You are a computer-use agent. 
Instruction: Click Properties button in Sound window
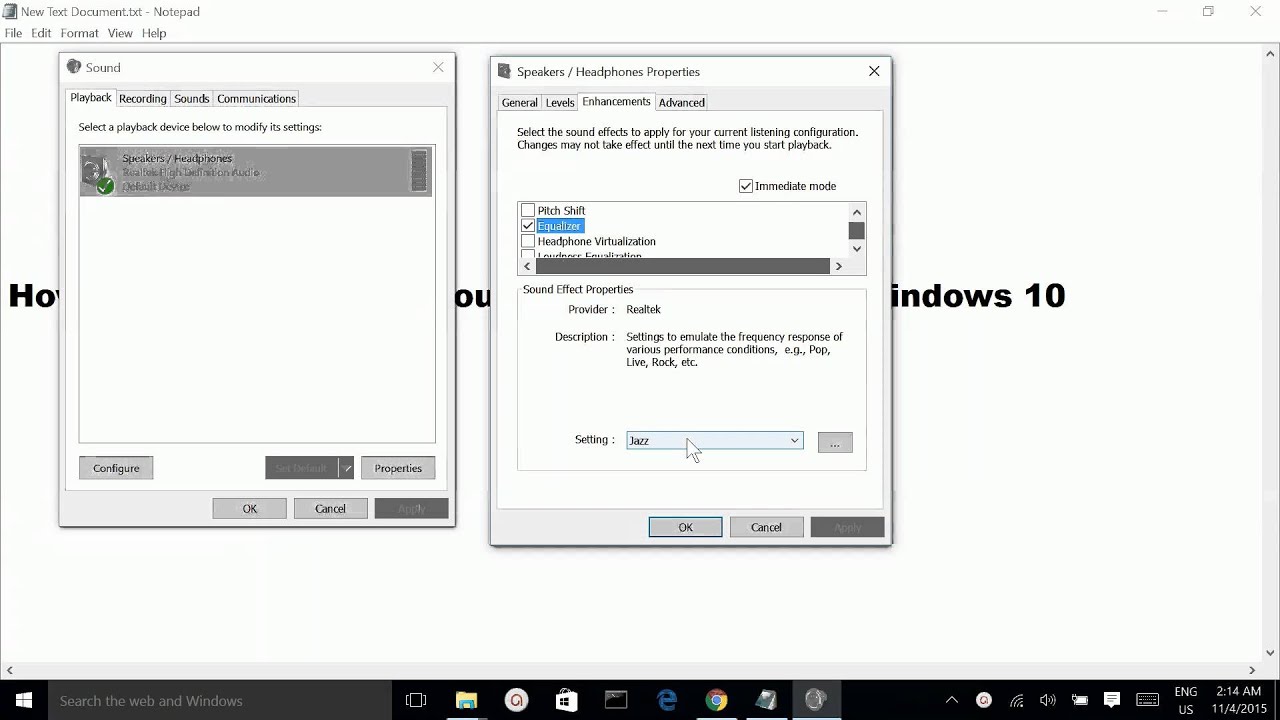(x=398, y=468)
